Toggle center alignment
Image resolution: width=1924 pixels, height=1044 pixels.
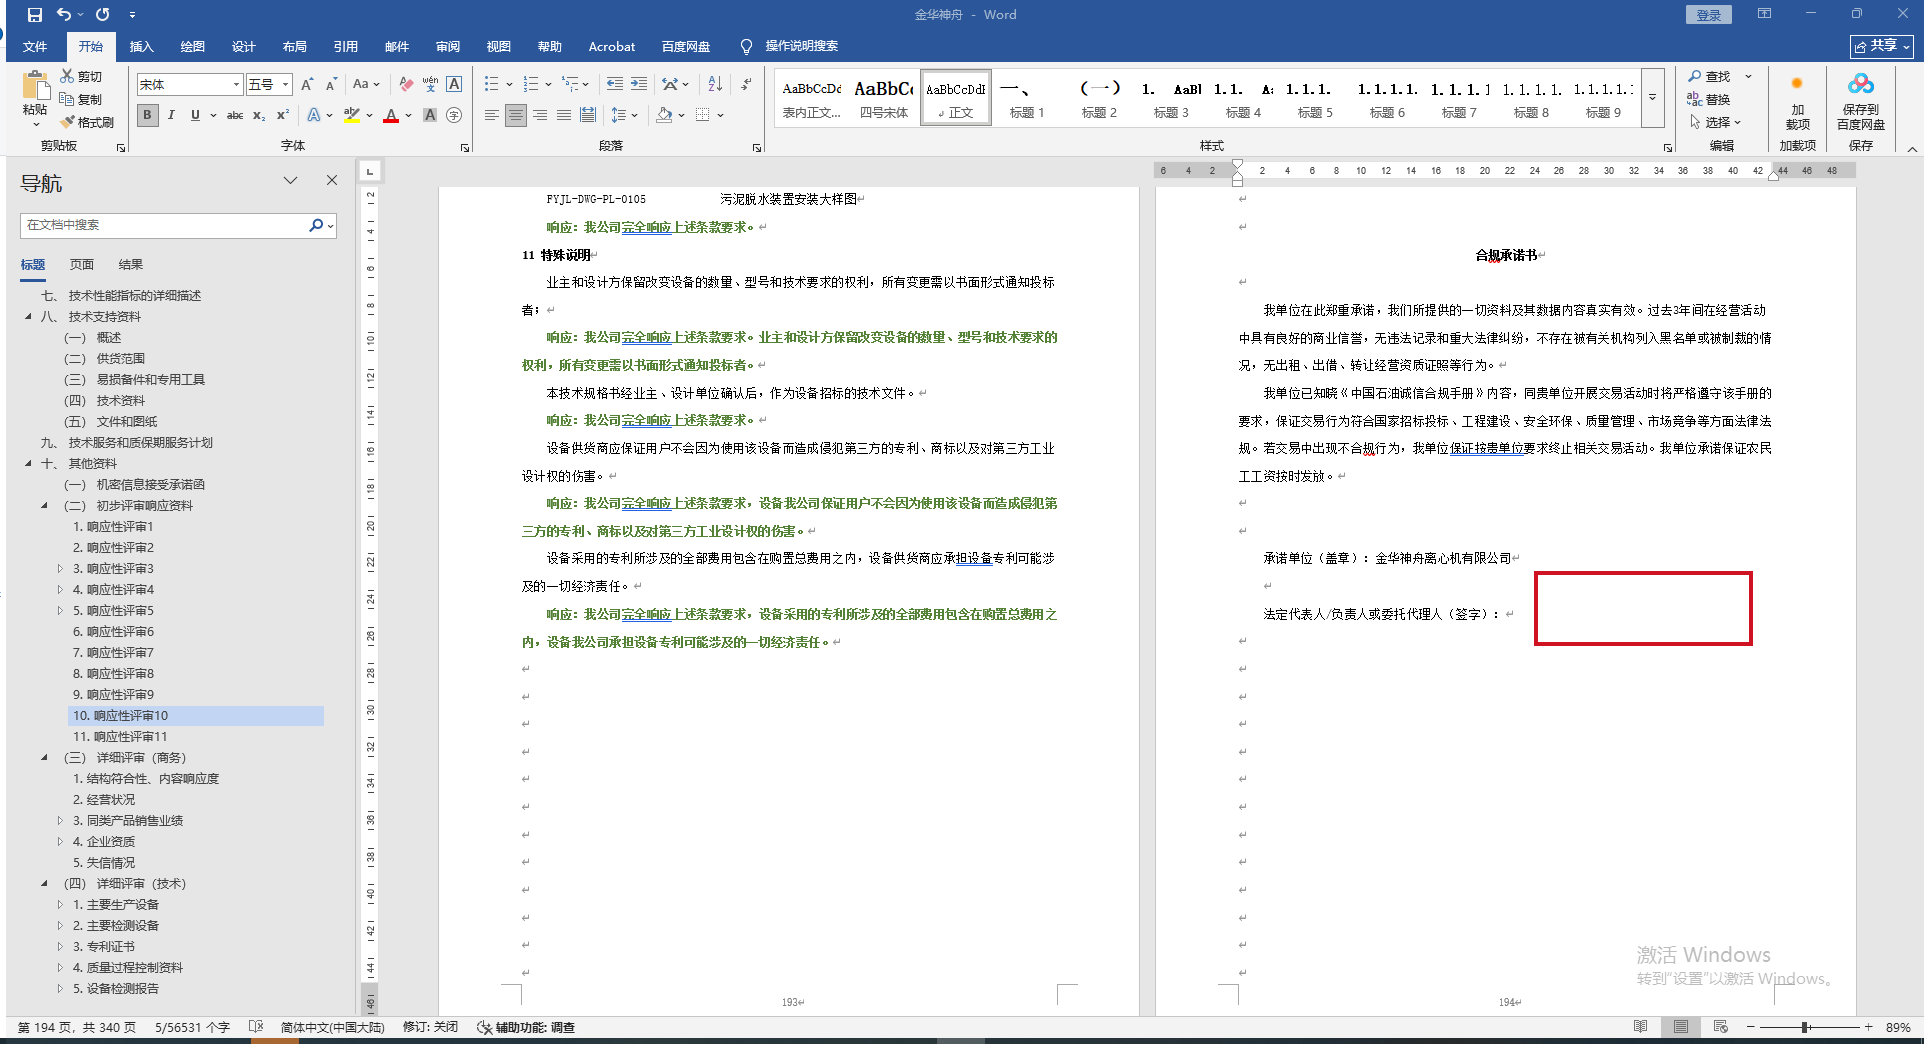coord(516,116)
